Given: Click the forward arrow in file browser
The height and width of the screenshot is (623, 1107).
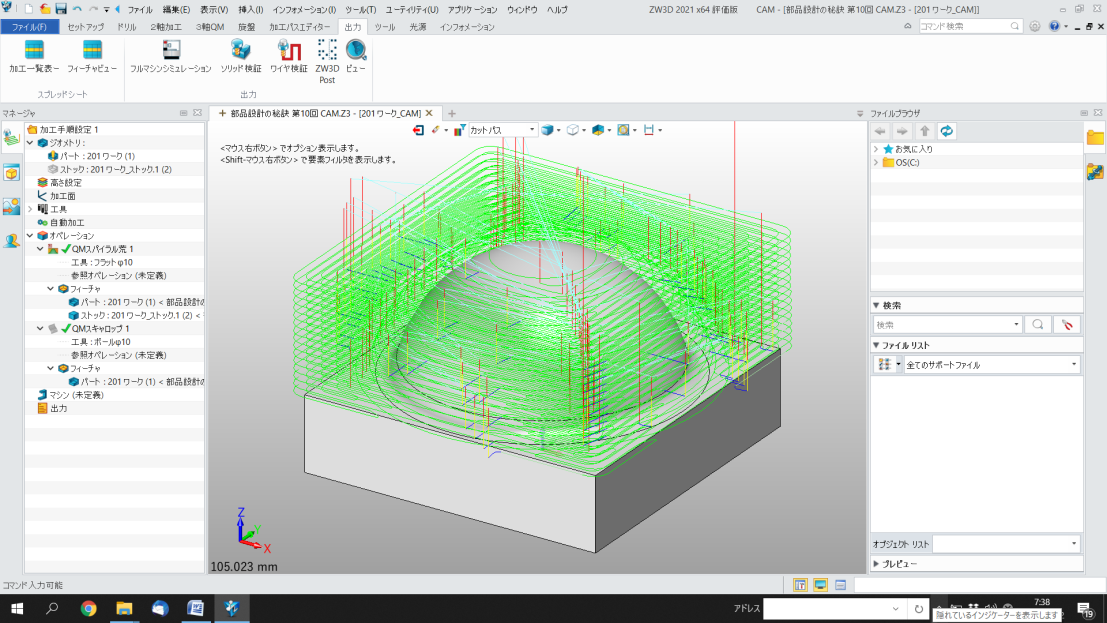Looking at the screenshot, I should (902, 131).
